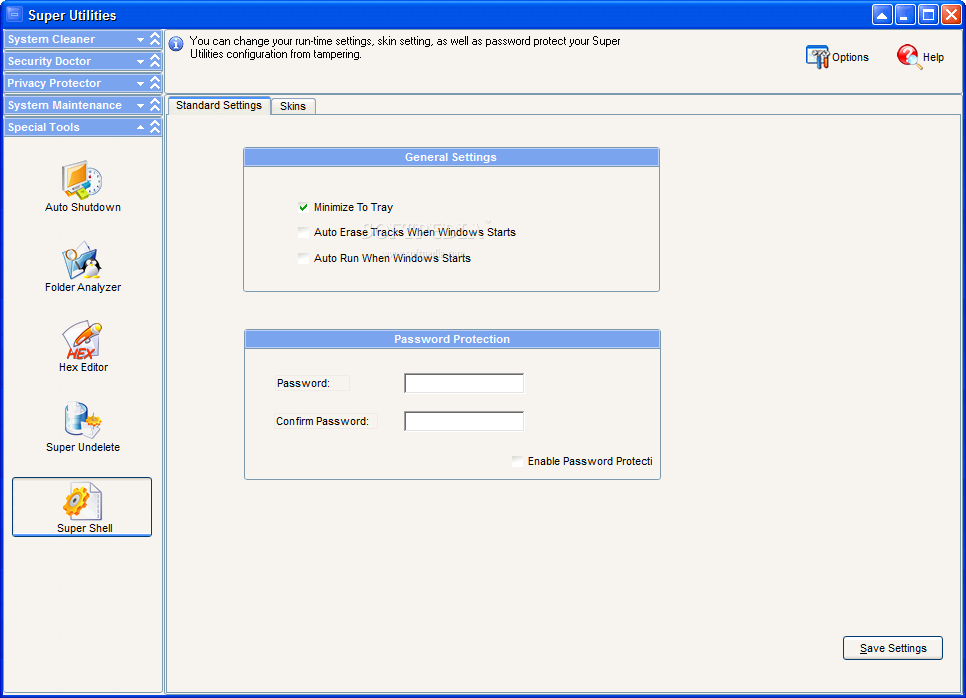This screenshot has height=698, width=966.
Task: Maximize the Super Utilities window
Action: coord(928,15)
